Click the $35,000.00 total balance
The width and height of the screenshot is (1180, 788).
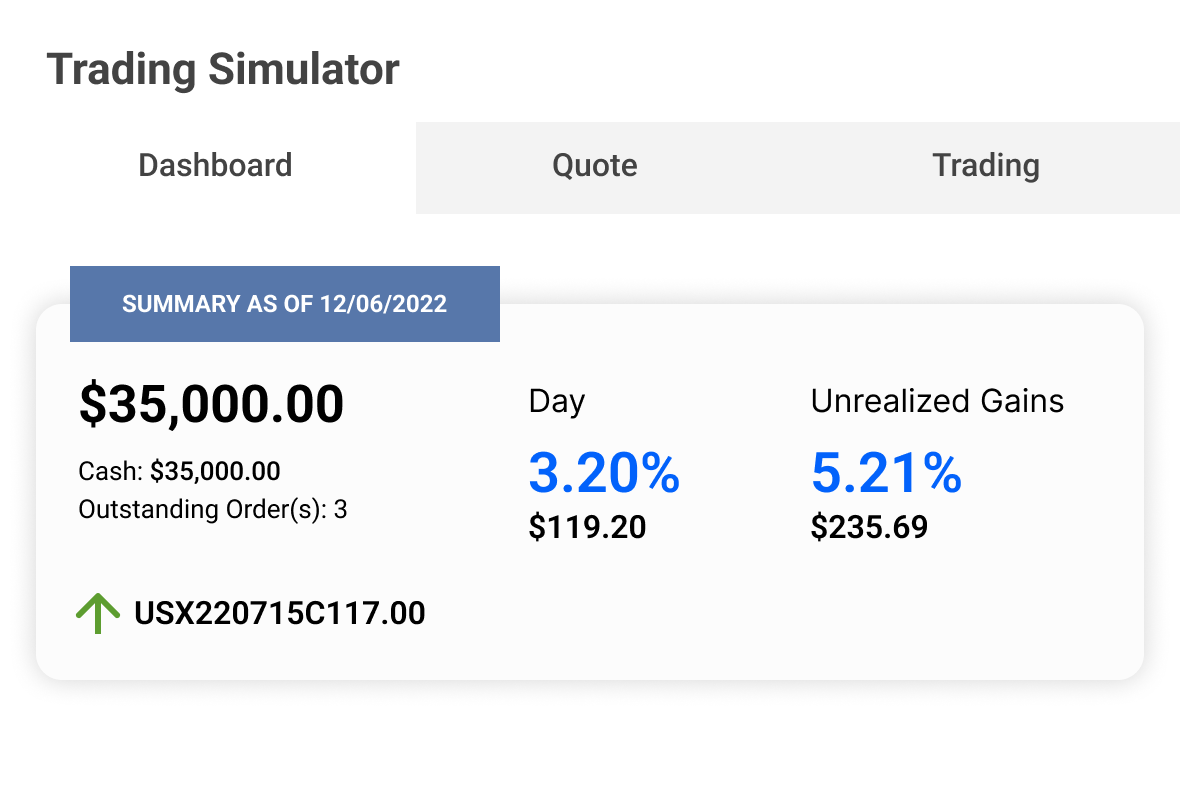pos(211,404)
